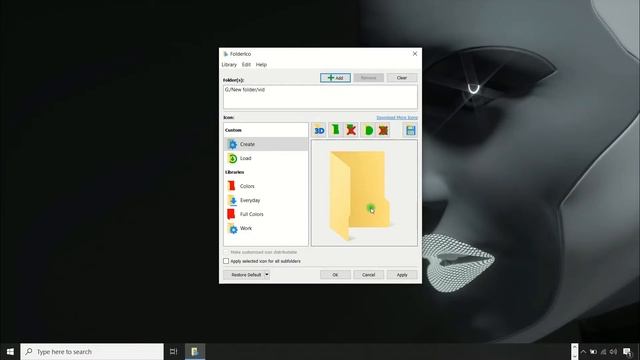Click the Folderico taskbar icon
The height and width of the screenshot is (360, 640).
pos(195,351)
